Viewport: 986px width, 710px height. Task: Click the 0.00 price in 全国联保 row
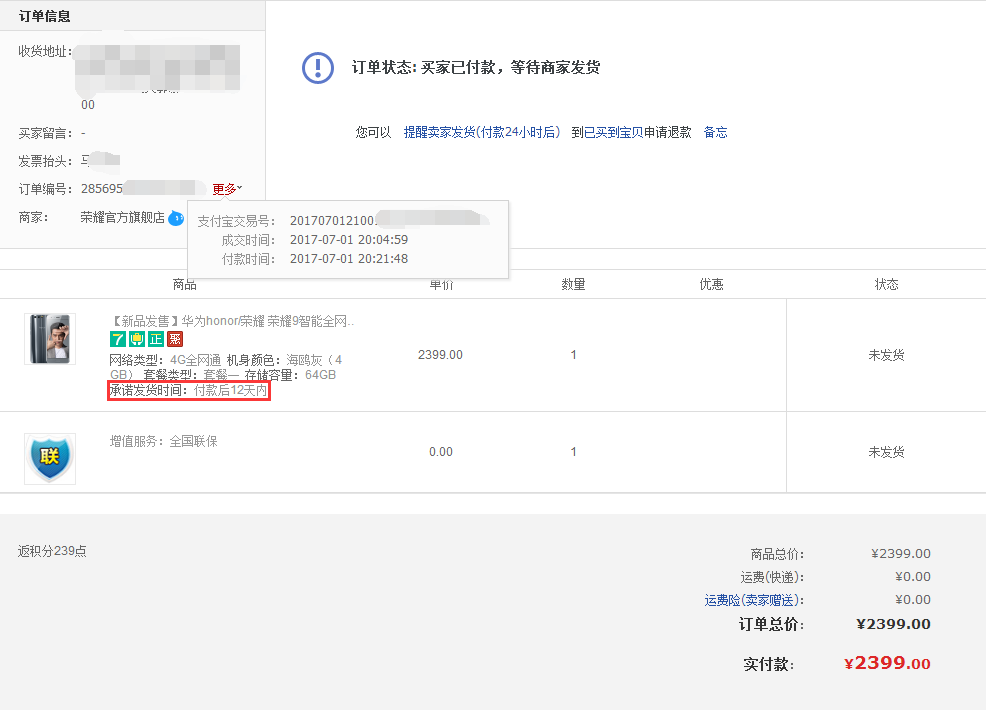[x=441, y=452]
